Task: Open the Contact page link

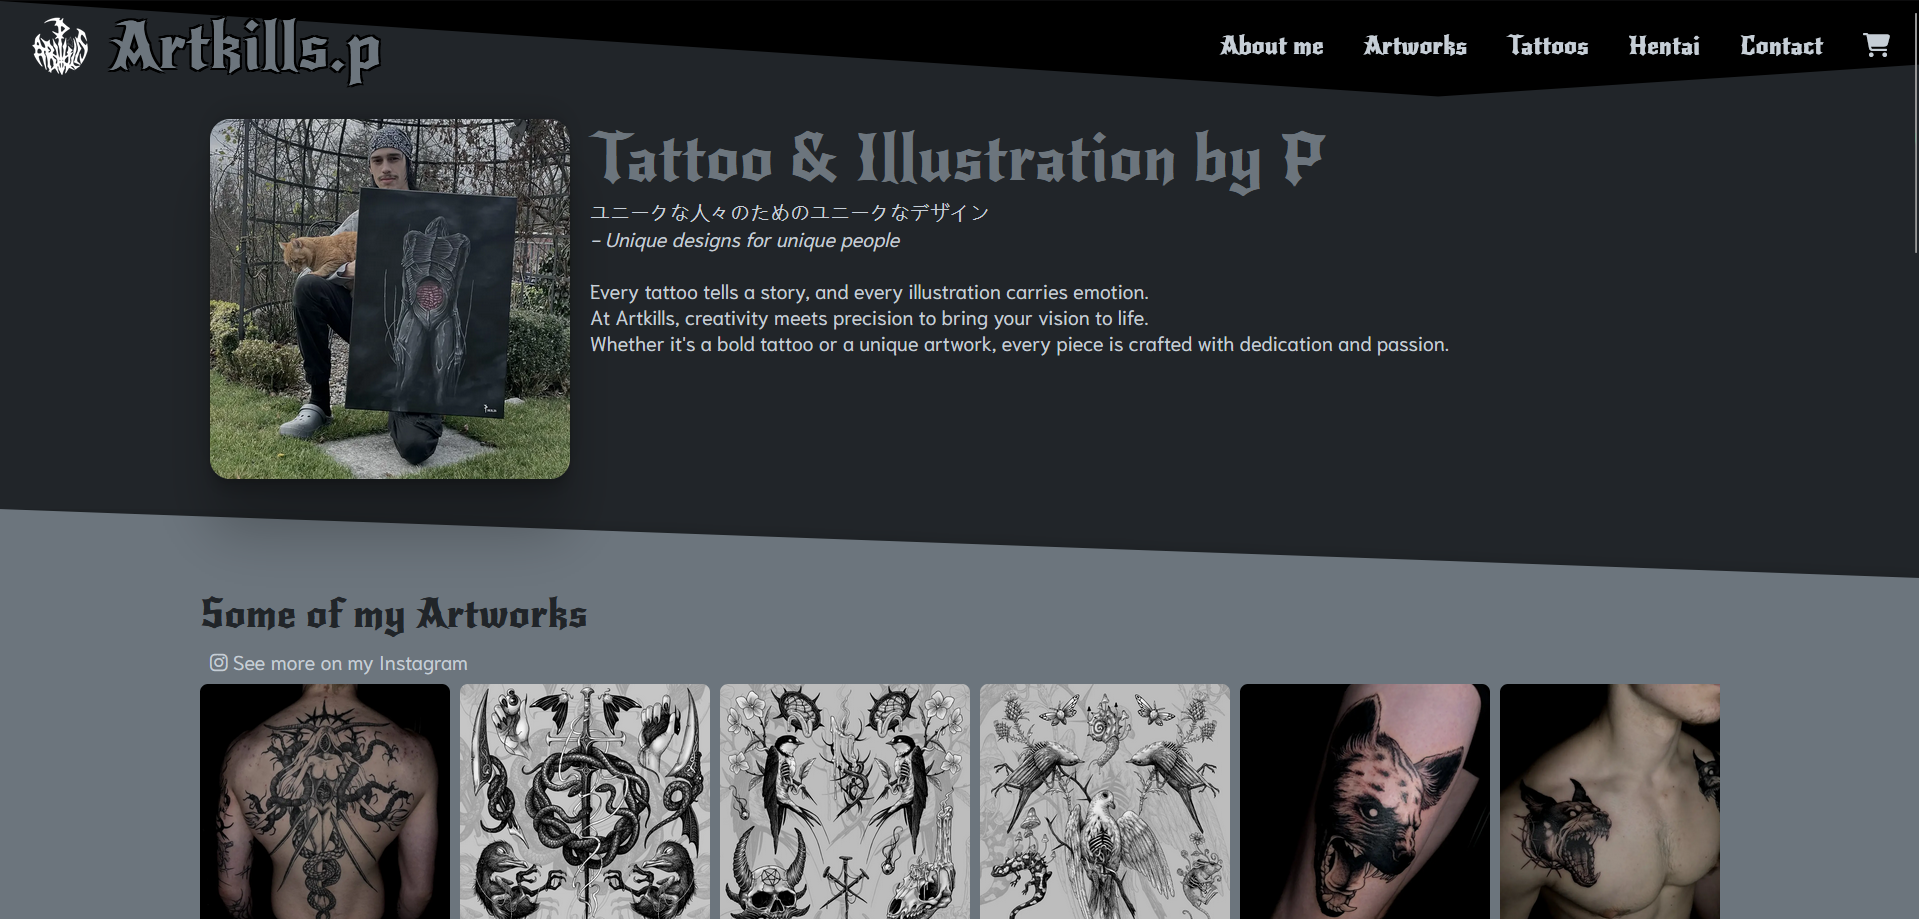Action: pos(1781,46)
